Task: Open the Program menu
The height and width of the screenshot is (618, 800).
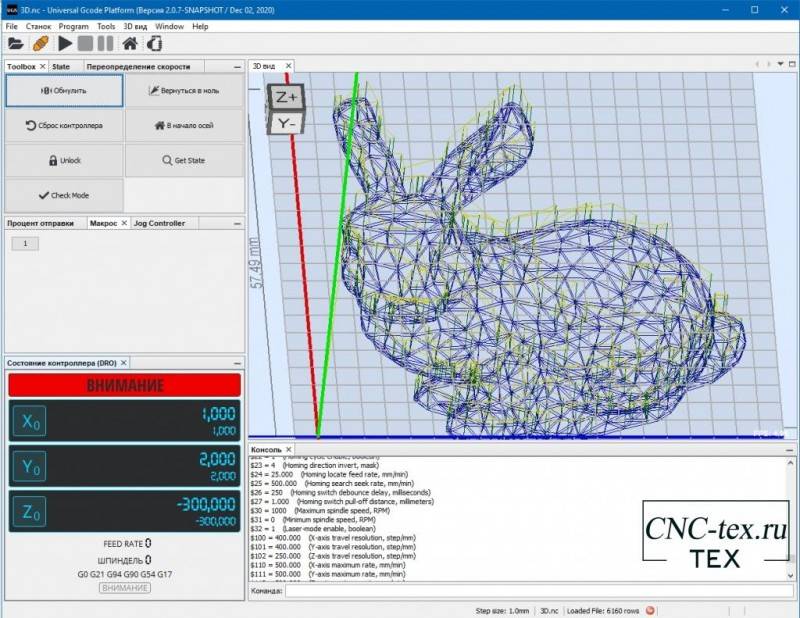Action: click(x=73, y=26)
